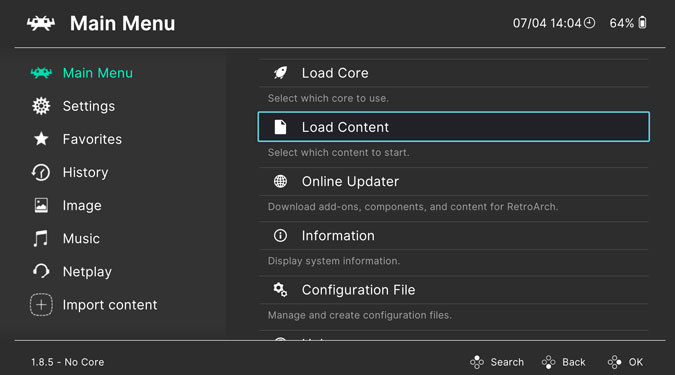Click 'Download add-ons, components' description text
Image resolution: width=675 pixels, height=375 pixels.
(x=413, y=207)
